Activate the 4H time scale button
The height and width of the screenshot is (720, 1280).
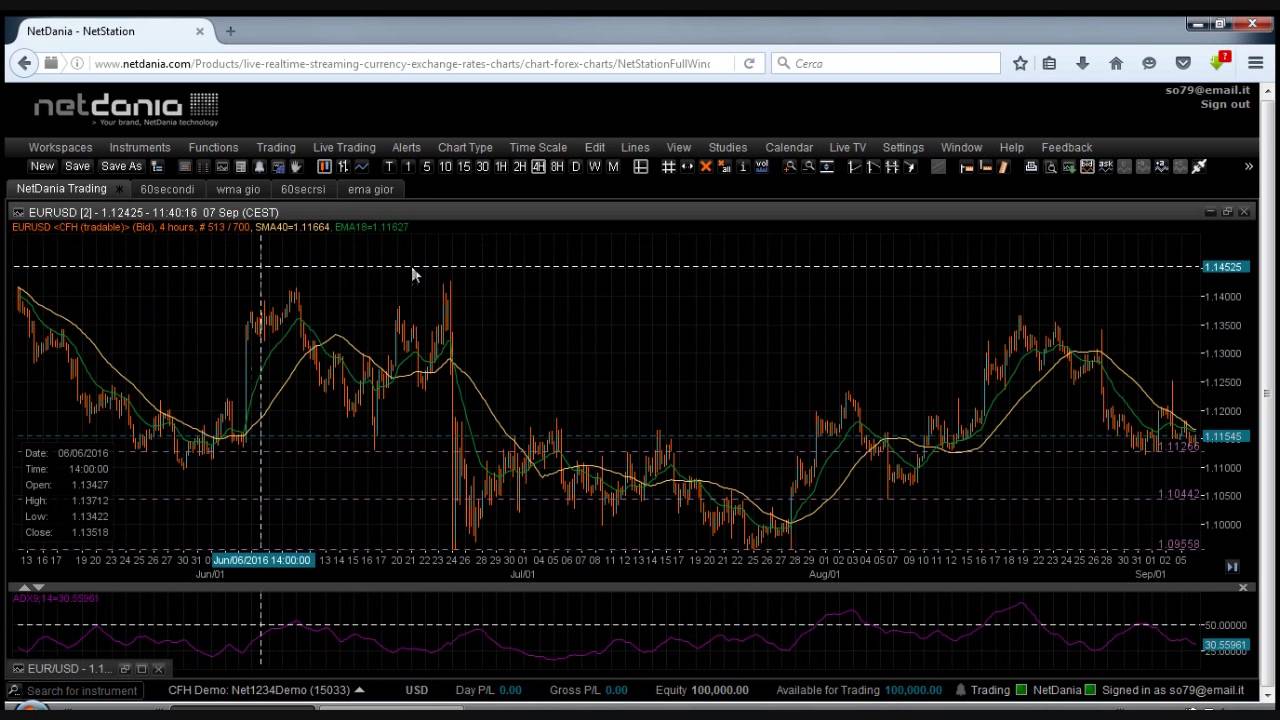(538, 166)
